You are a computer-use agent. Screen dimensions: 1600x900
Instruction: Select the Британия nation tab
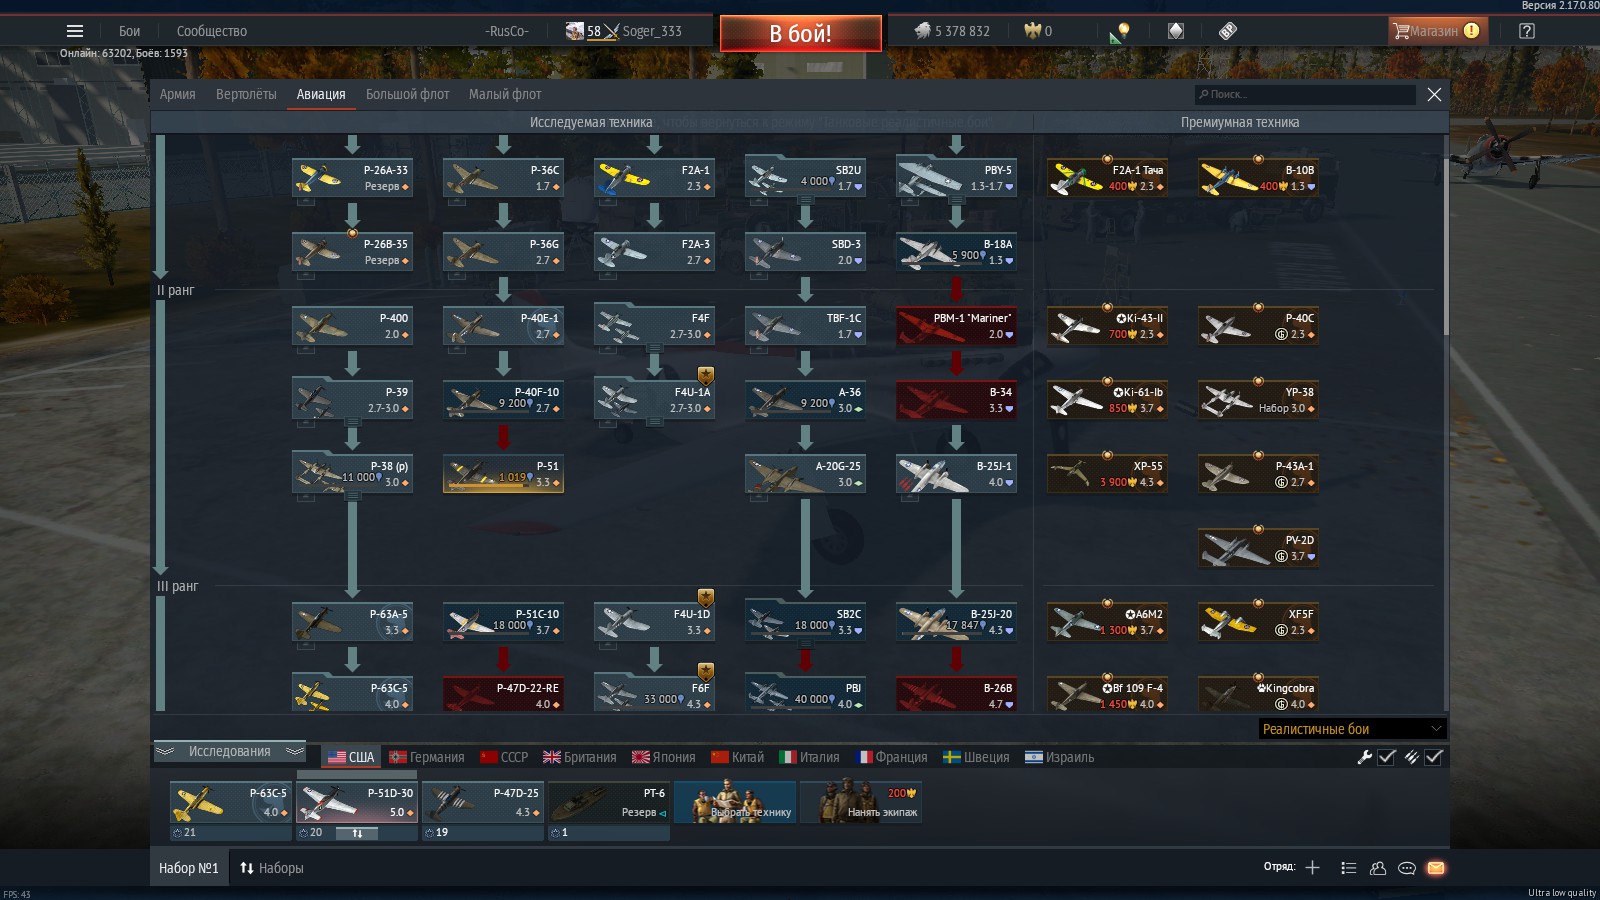pyautogui.click(x=579, y=757)
